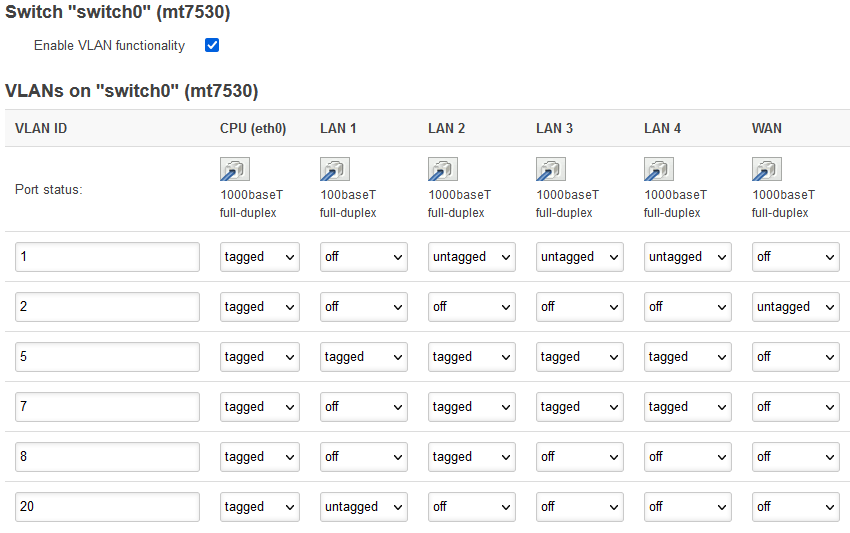Click the LAN 4 port status icon
Screen dimensions: 850x533
pos(659,169)
